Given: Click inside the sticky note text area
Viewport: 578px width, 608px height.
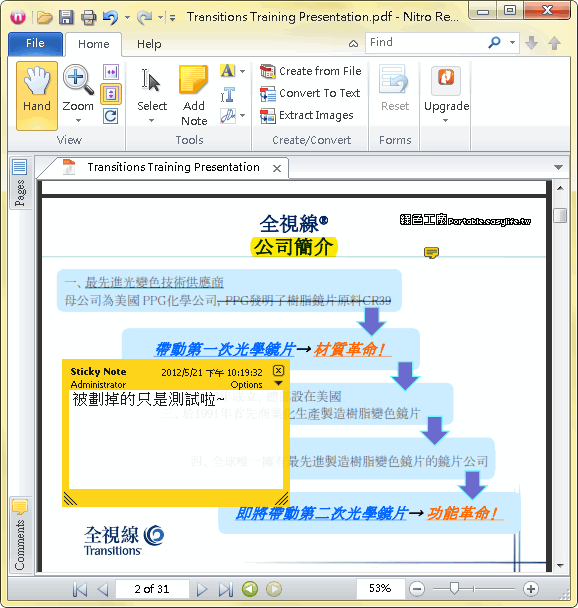Looking at the screenshot, I should 176,439.
